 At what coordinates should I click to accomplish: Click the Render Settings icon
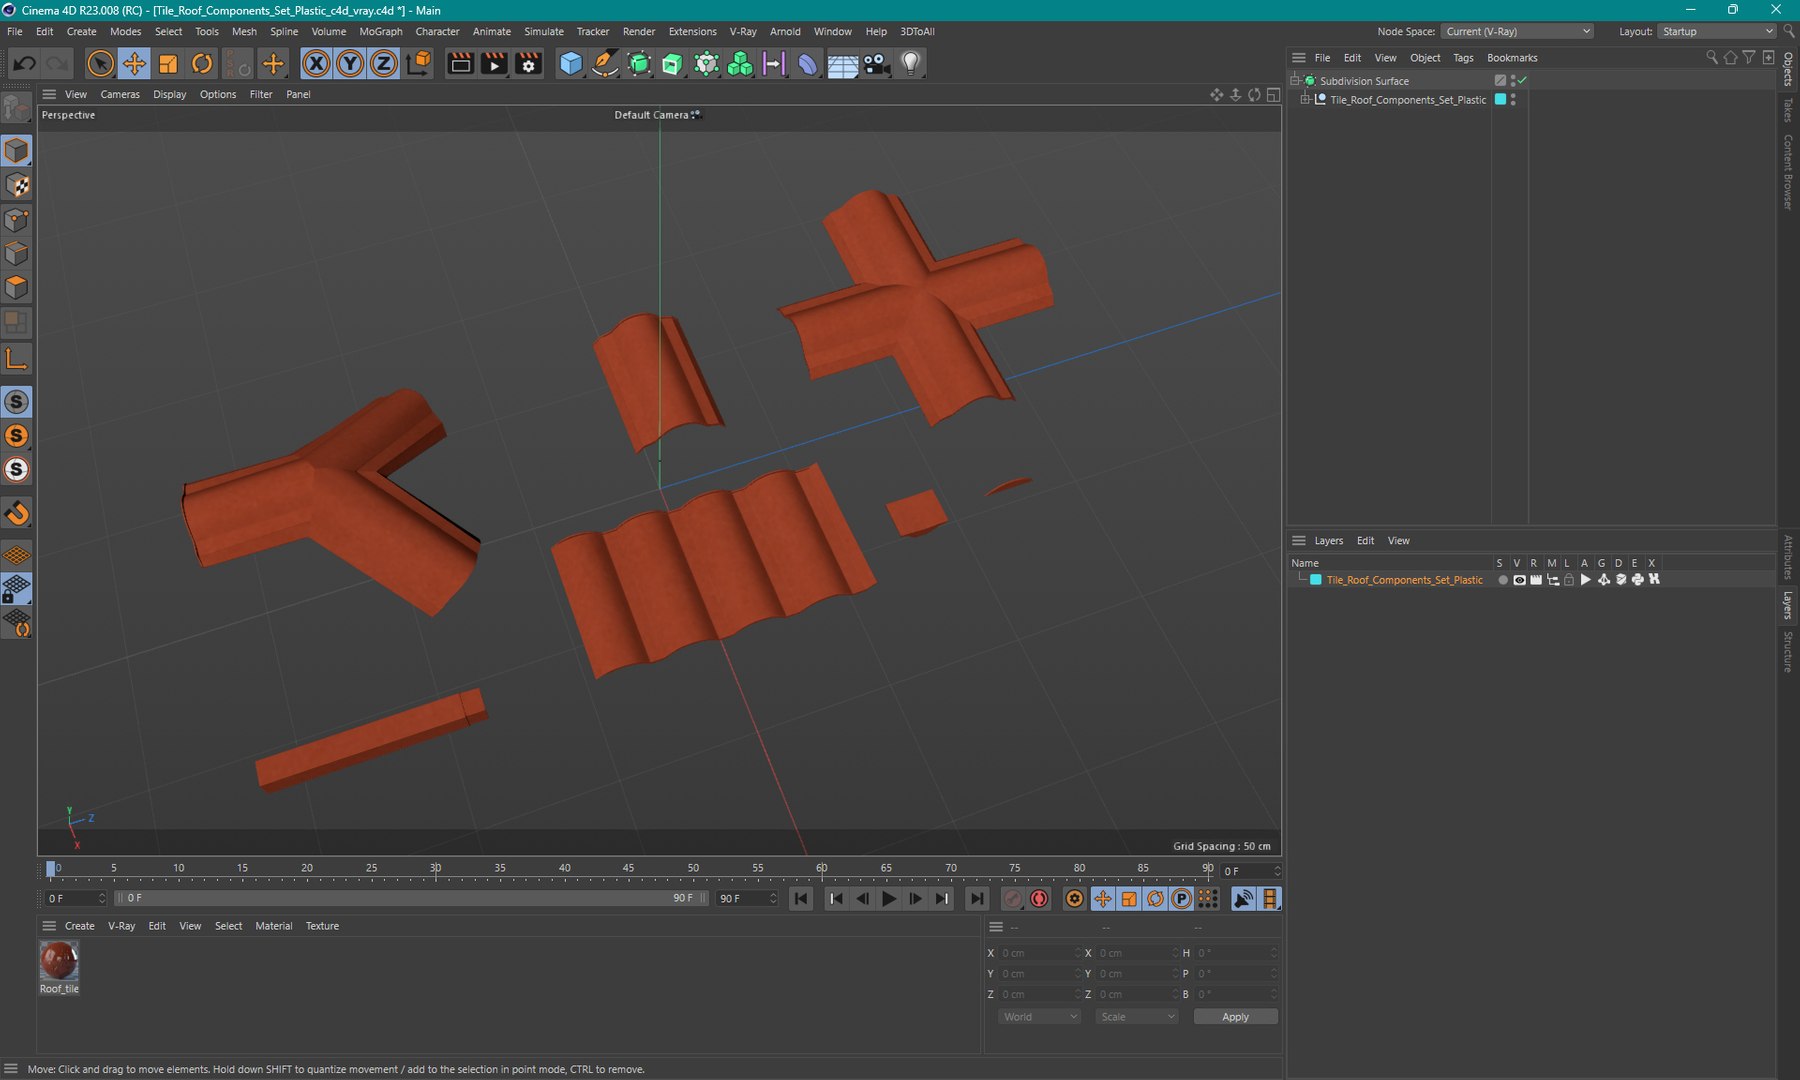click(x=529, y=64)
